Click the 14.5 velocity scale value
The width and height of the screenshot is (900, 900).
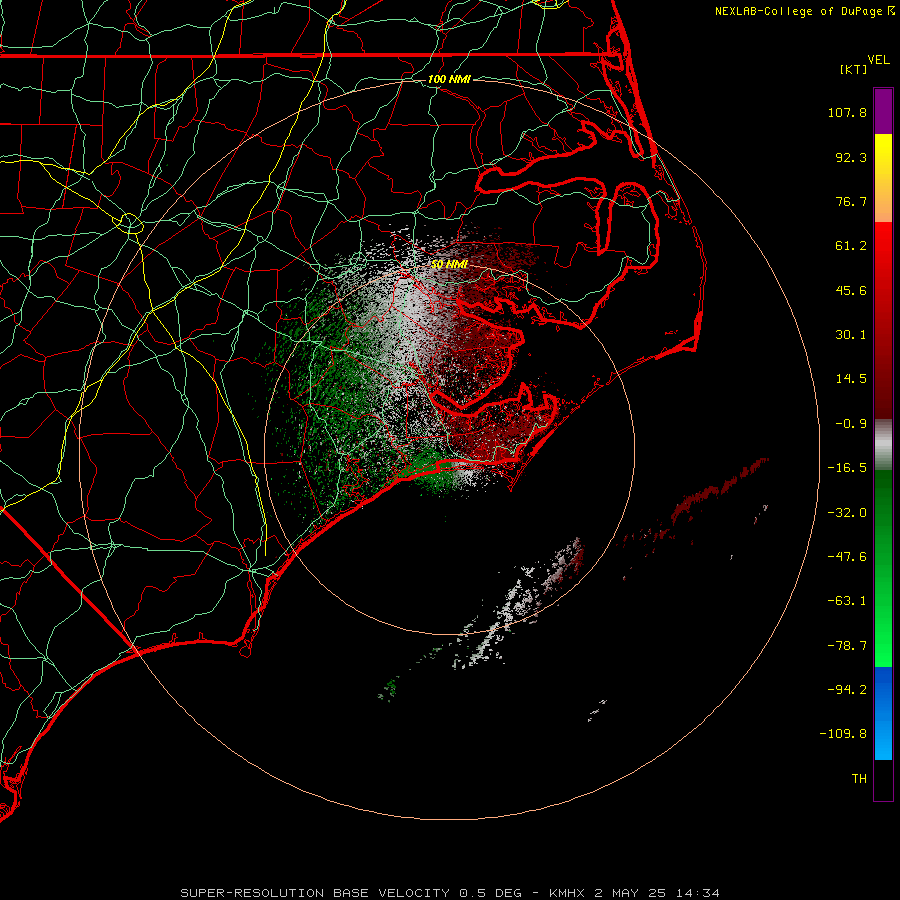(x=851, y=379)
